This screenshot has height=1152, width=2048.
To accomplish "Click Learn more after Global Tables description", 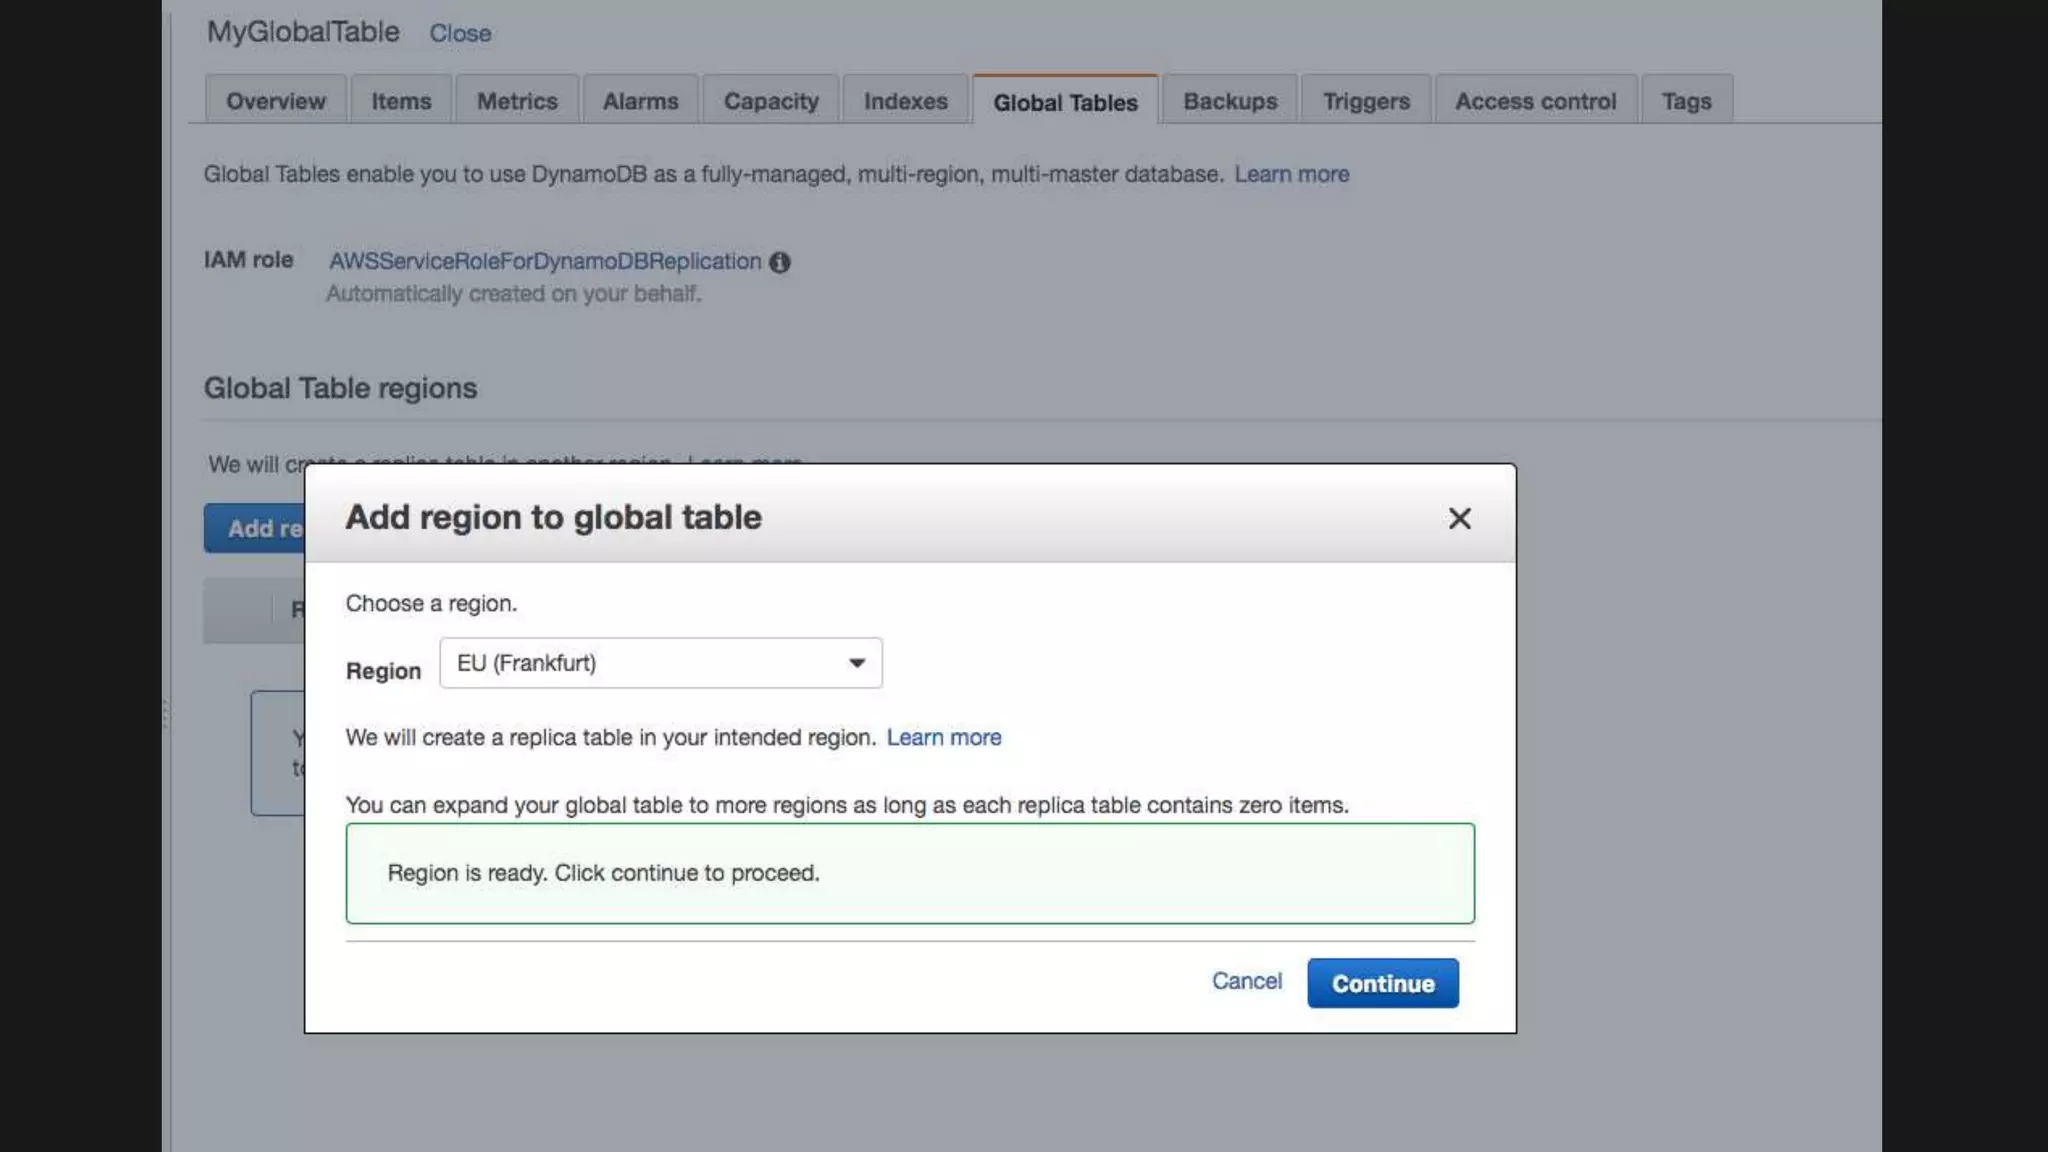I will point(1291,174).
